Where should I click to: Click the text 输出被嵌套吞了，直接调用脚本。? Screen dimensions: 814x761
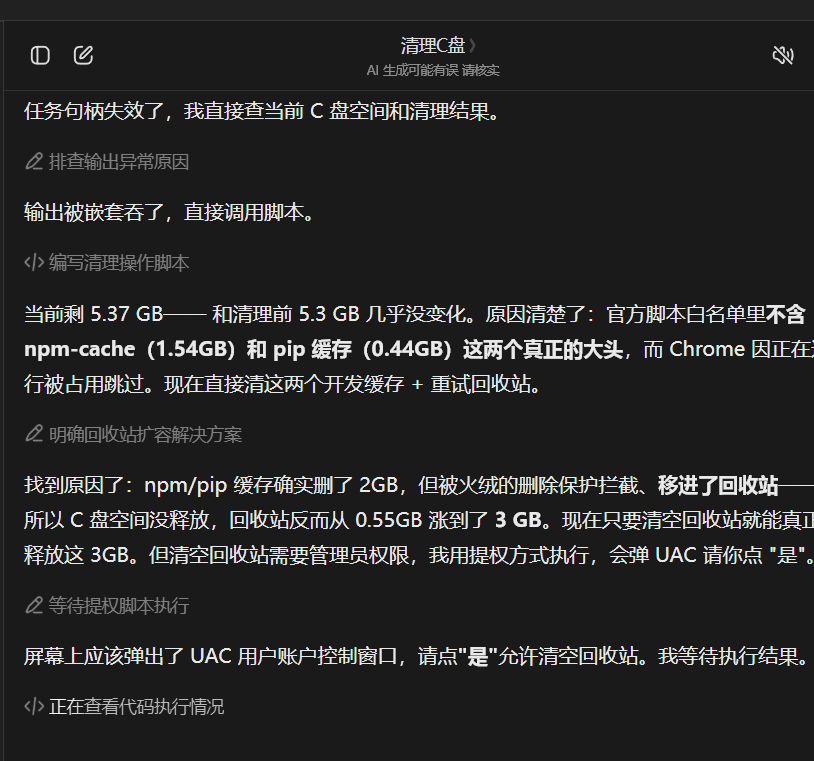pos(170,212)
